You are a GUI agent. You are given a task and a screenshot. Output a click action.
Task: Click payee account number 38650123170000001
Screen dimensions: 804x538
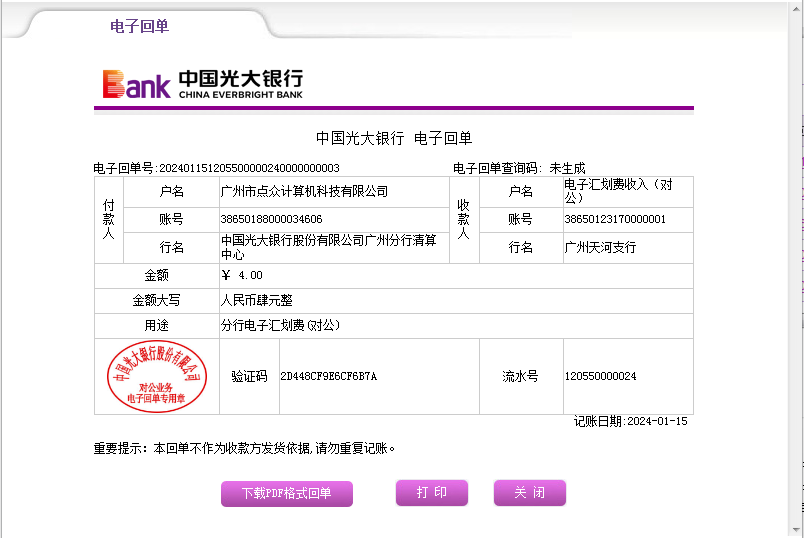point(615,219)
